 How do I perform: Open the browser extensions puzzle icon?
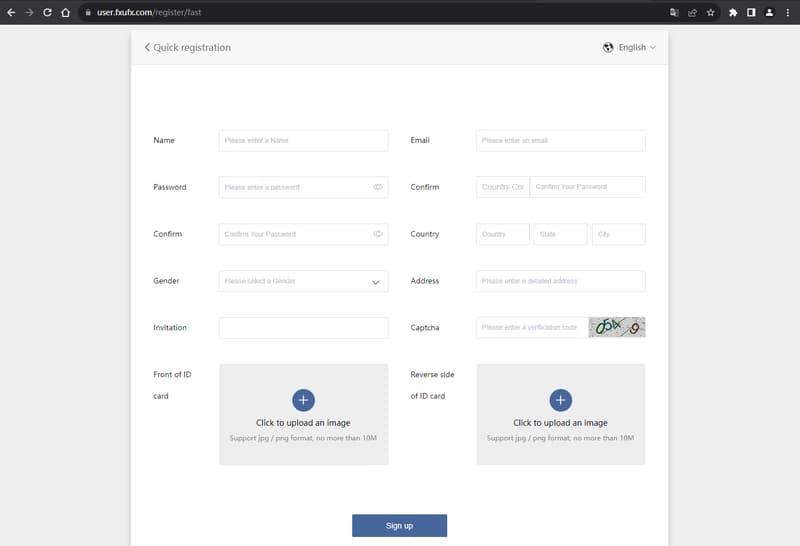tap(733, 12)
